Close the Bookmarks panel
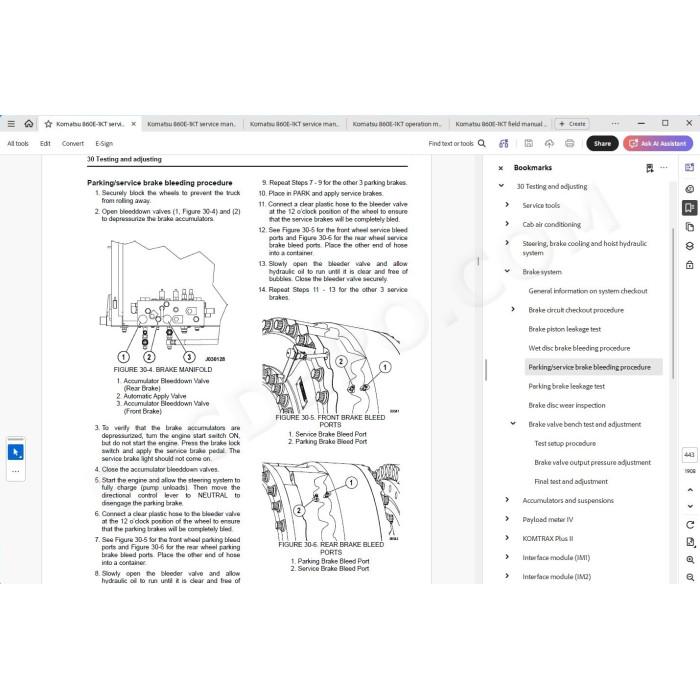This screenshot has width=700, height=700. [x=501, y=168]
